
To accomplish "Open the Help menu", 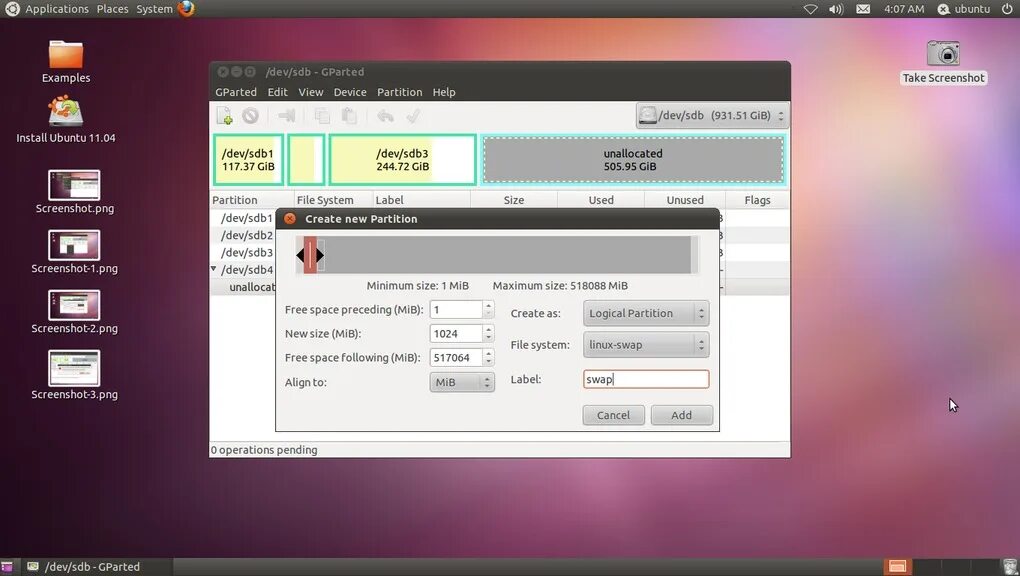I will [444, 92].
